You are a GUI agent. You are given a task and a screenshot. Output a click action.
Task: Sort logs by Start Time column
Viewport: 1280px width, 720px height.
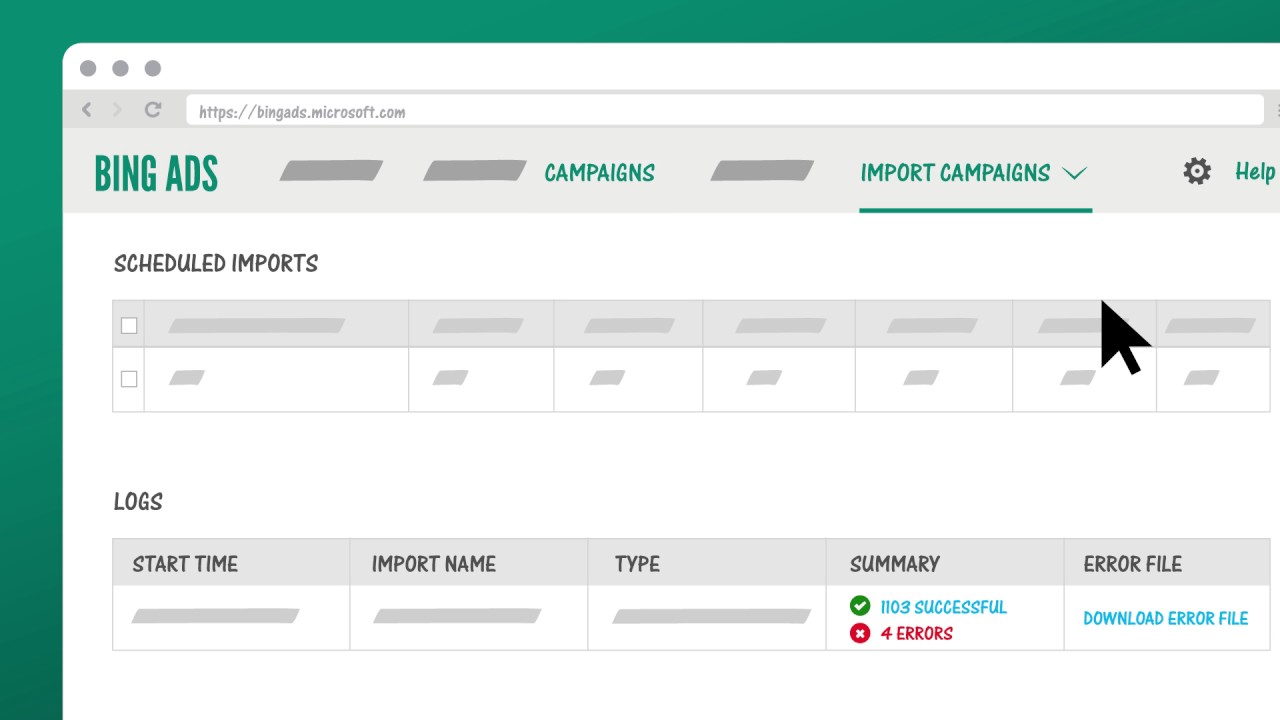click(185, 564)
